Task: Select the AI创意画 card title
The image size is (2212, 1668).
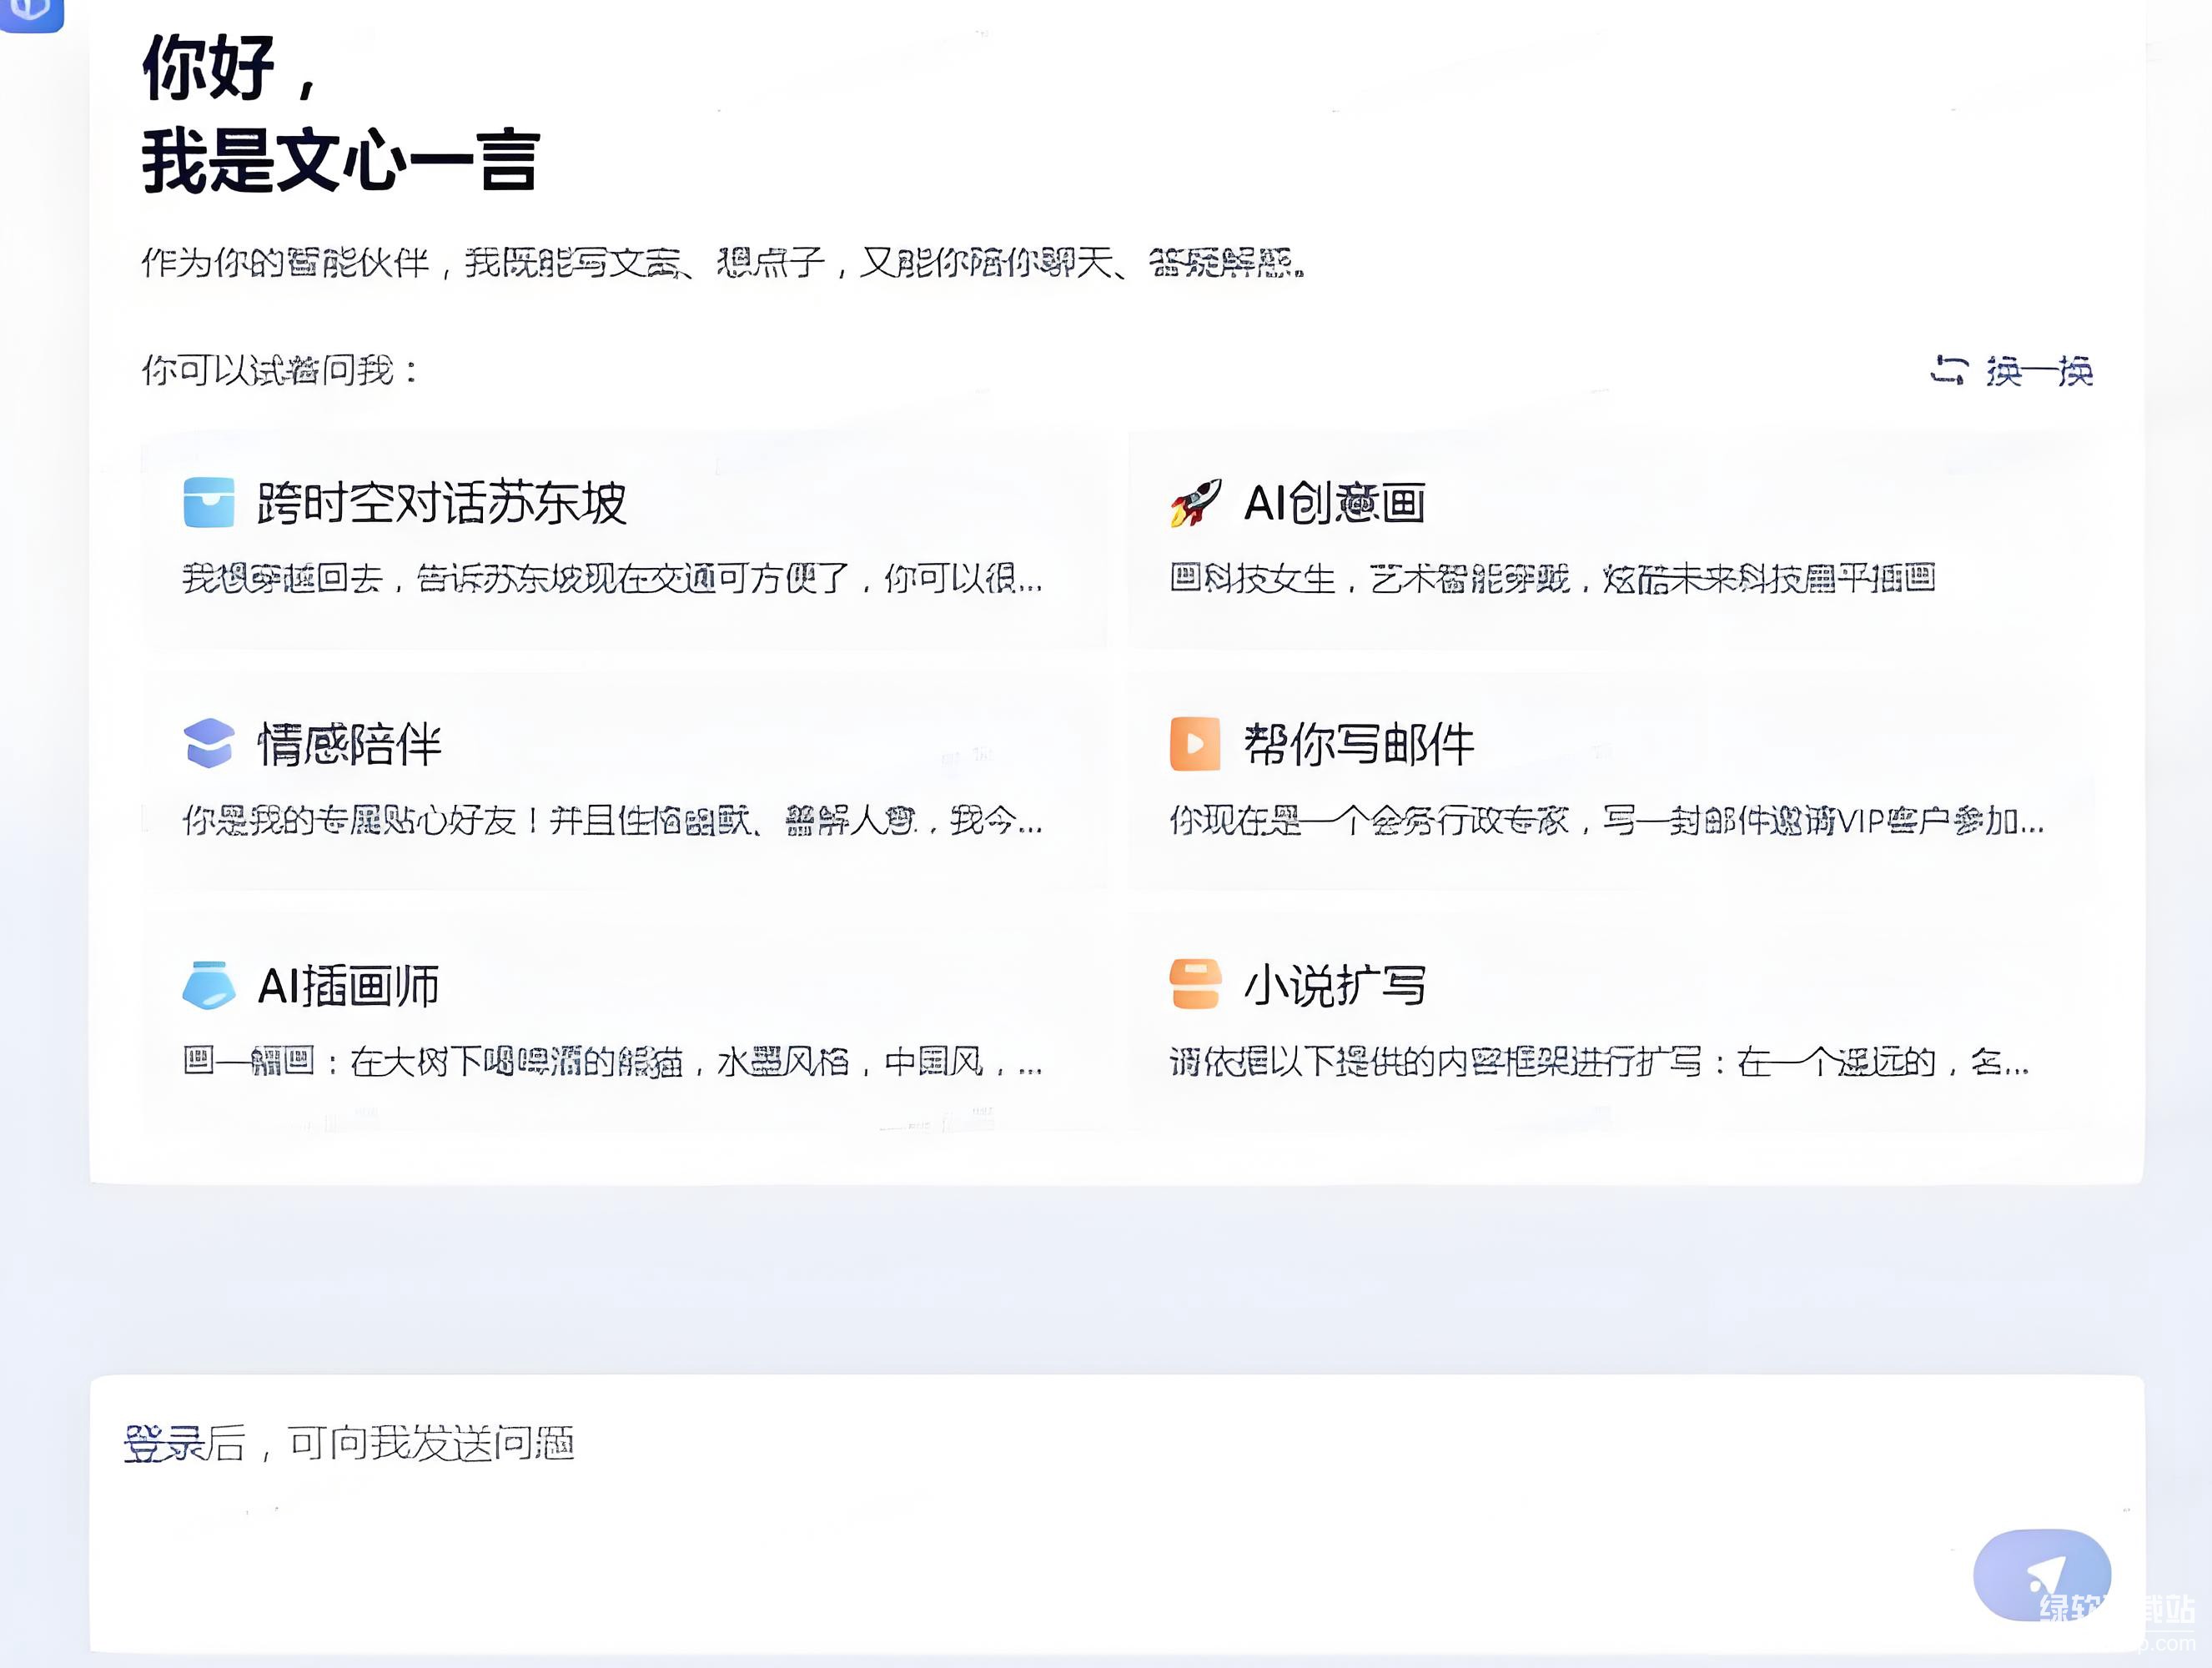Action: pos(1334,502)
